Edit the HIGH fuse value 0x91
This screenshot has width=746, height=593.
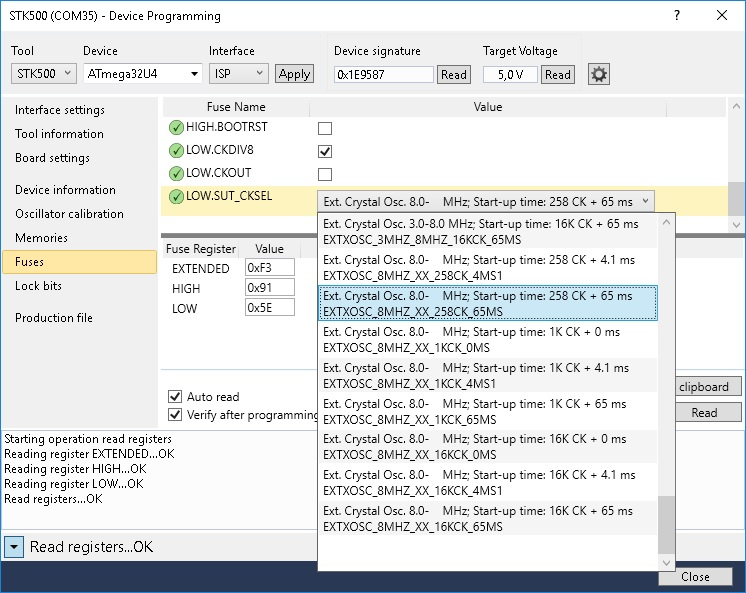[270, 287]
